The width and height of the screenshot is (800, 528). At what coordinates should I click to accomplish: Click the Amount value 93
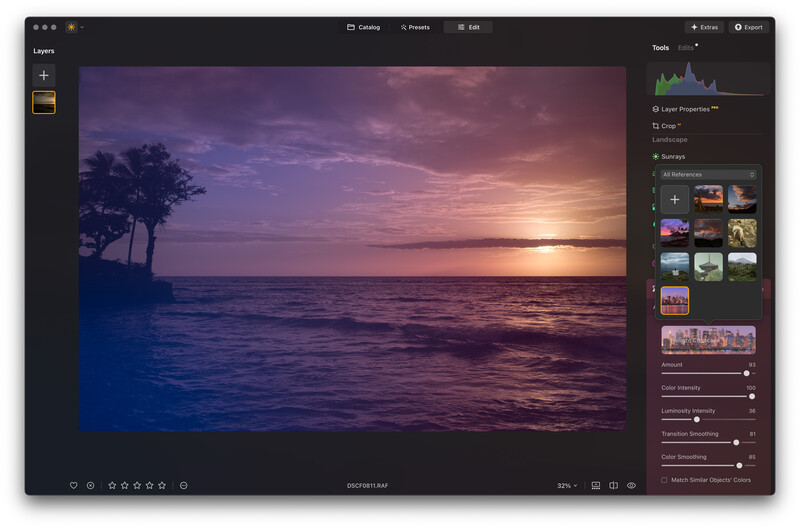click(752, 365)
